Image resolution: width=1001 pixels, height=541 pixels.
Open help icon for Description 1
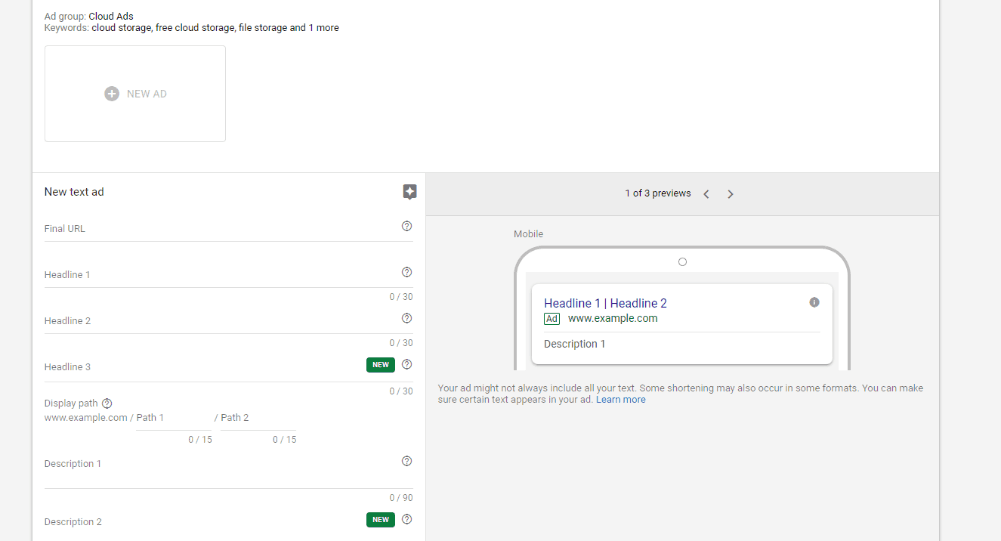[x=407, y=461]
